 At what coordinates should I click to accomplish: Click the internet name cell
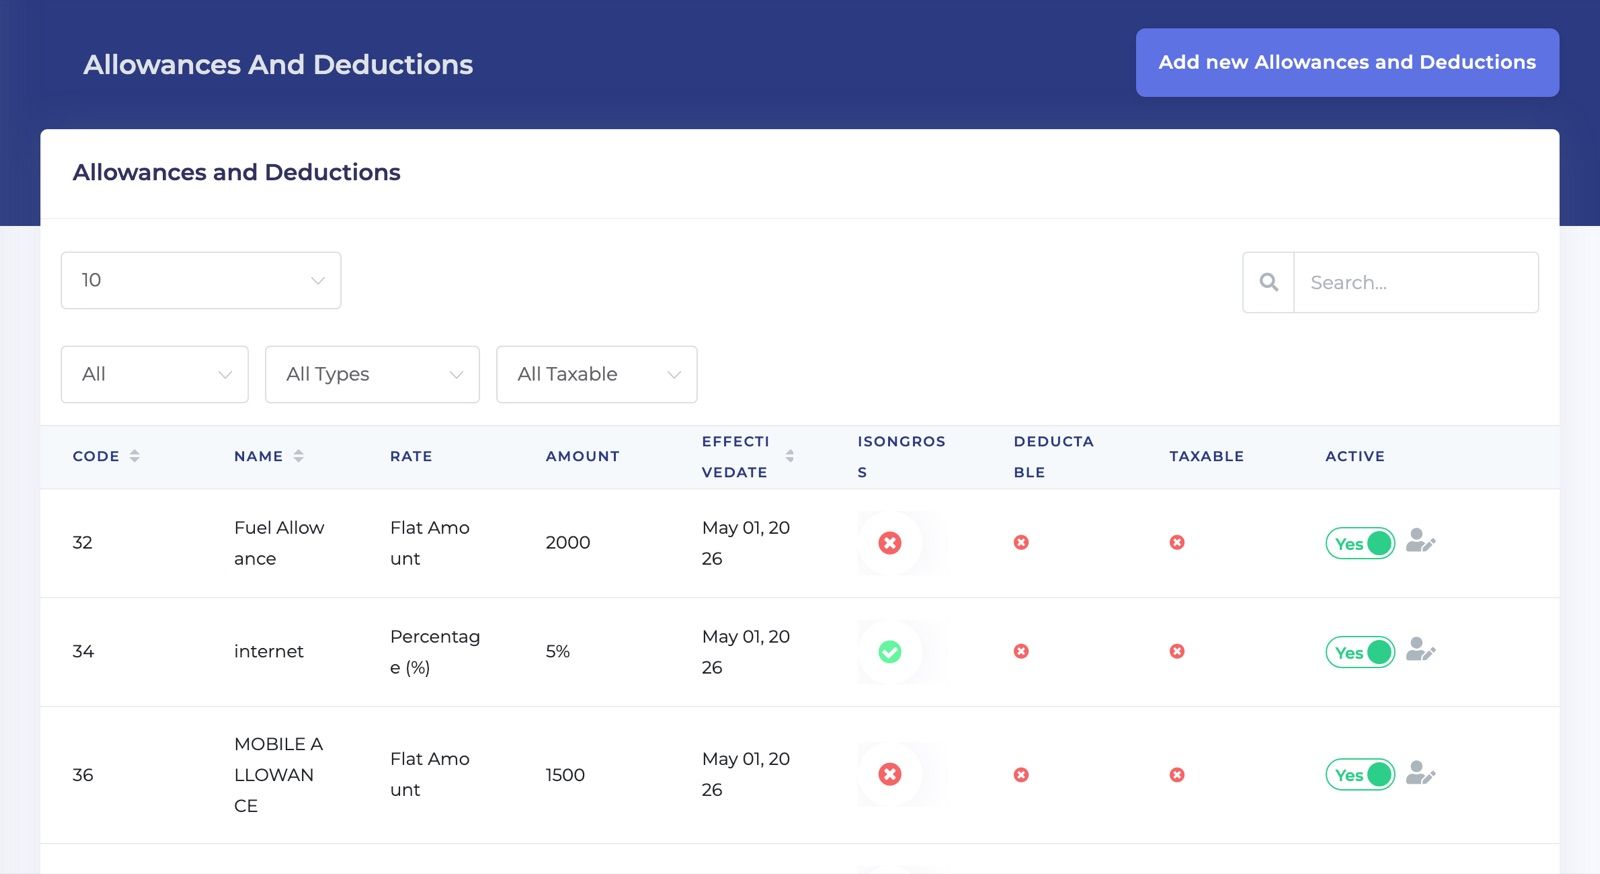coord(269,651)
